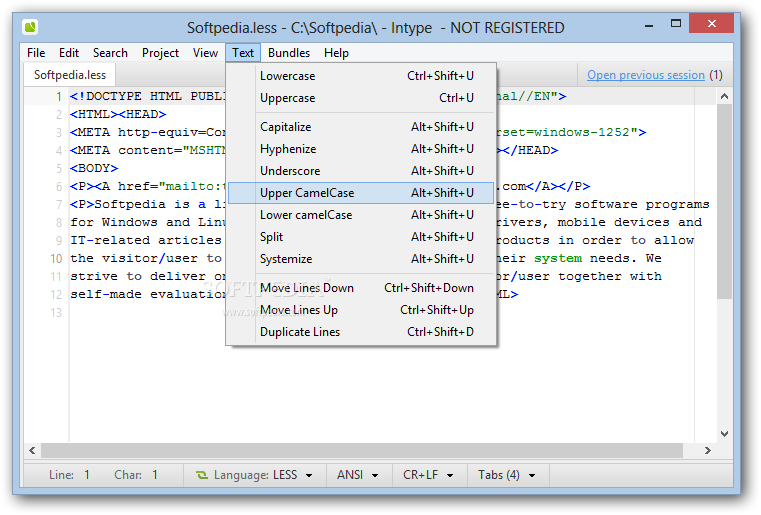Choose Lowercase from the Text menu

(361, 76)
